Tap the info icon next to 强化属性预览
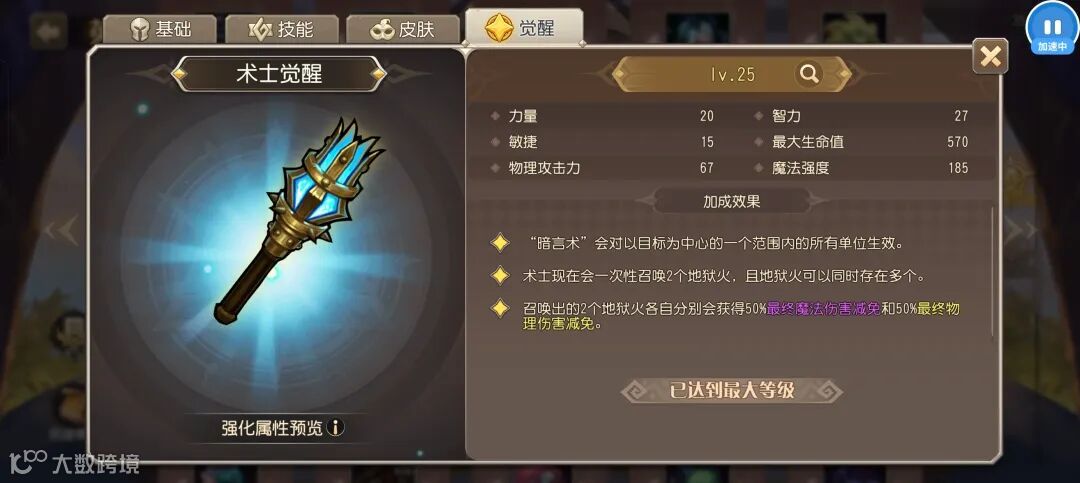Viewport: 1080px width, 483px height. pyautogui.click(x=335, y=427)
